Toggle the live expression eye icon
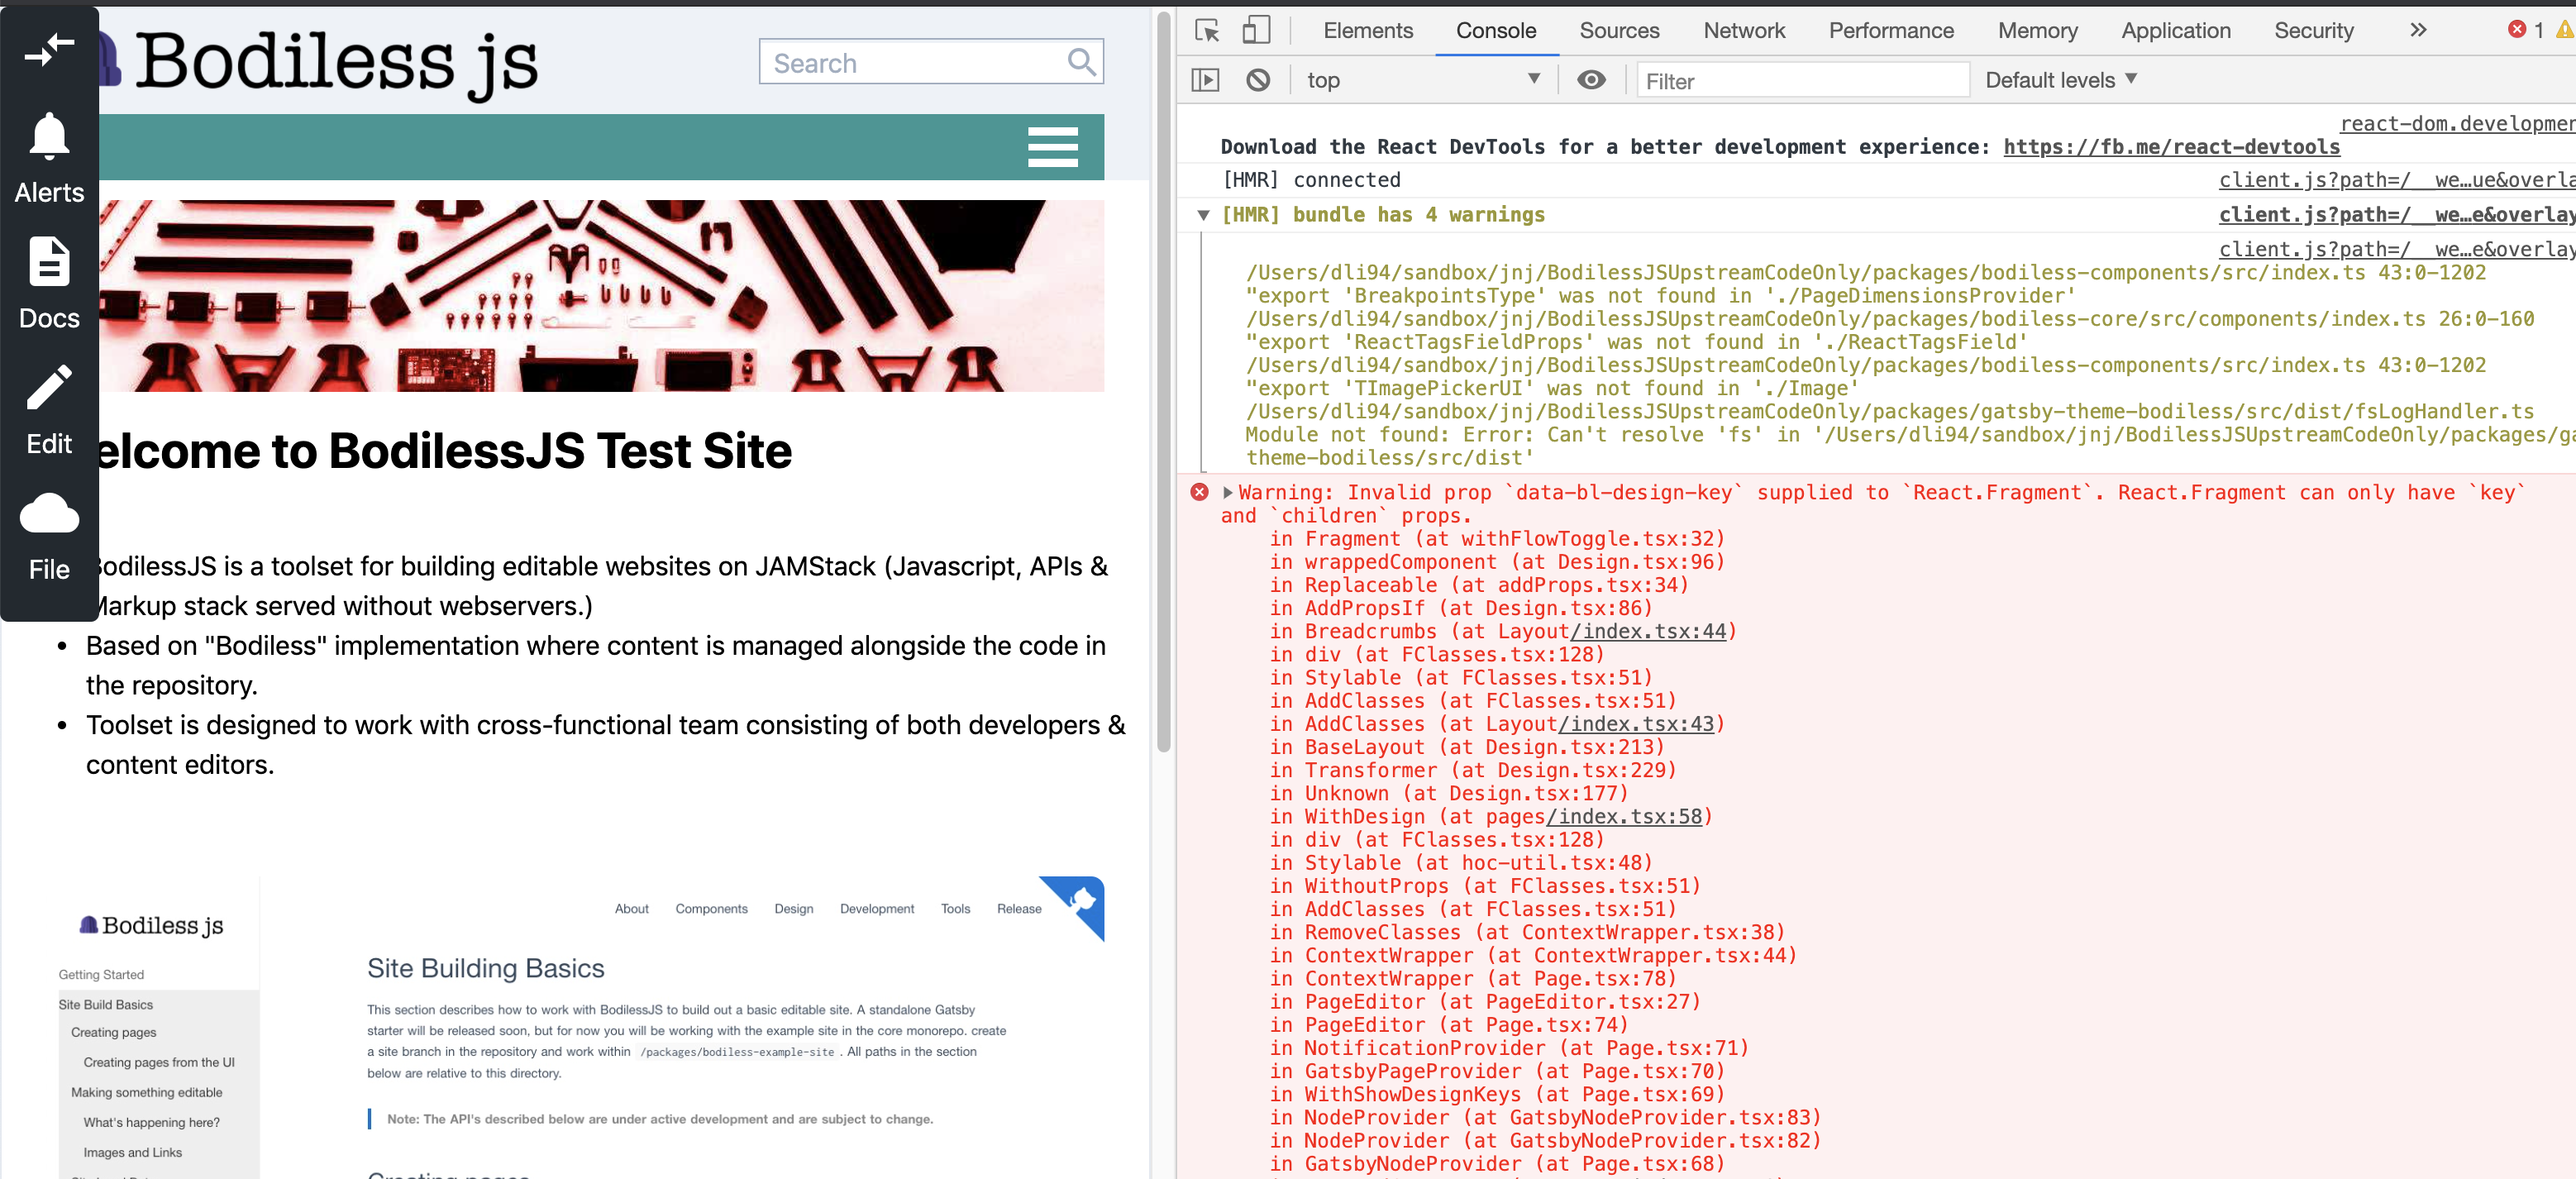 click(x=1591, y=79)
